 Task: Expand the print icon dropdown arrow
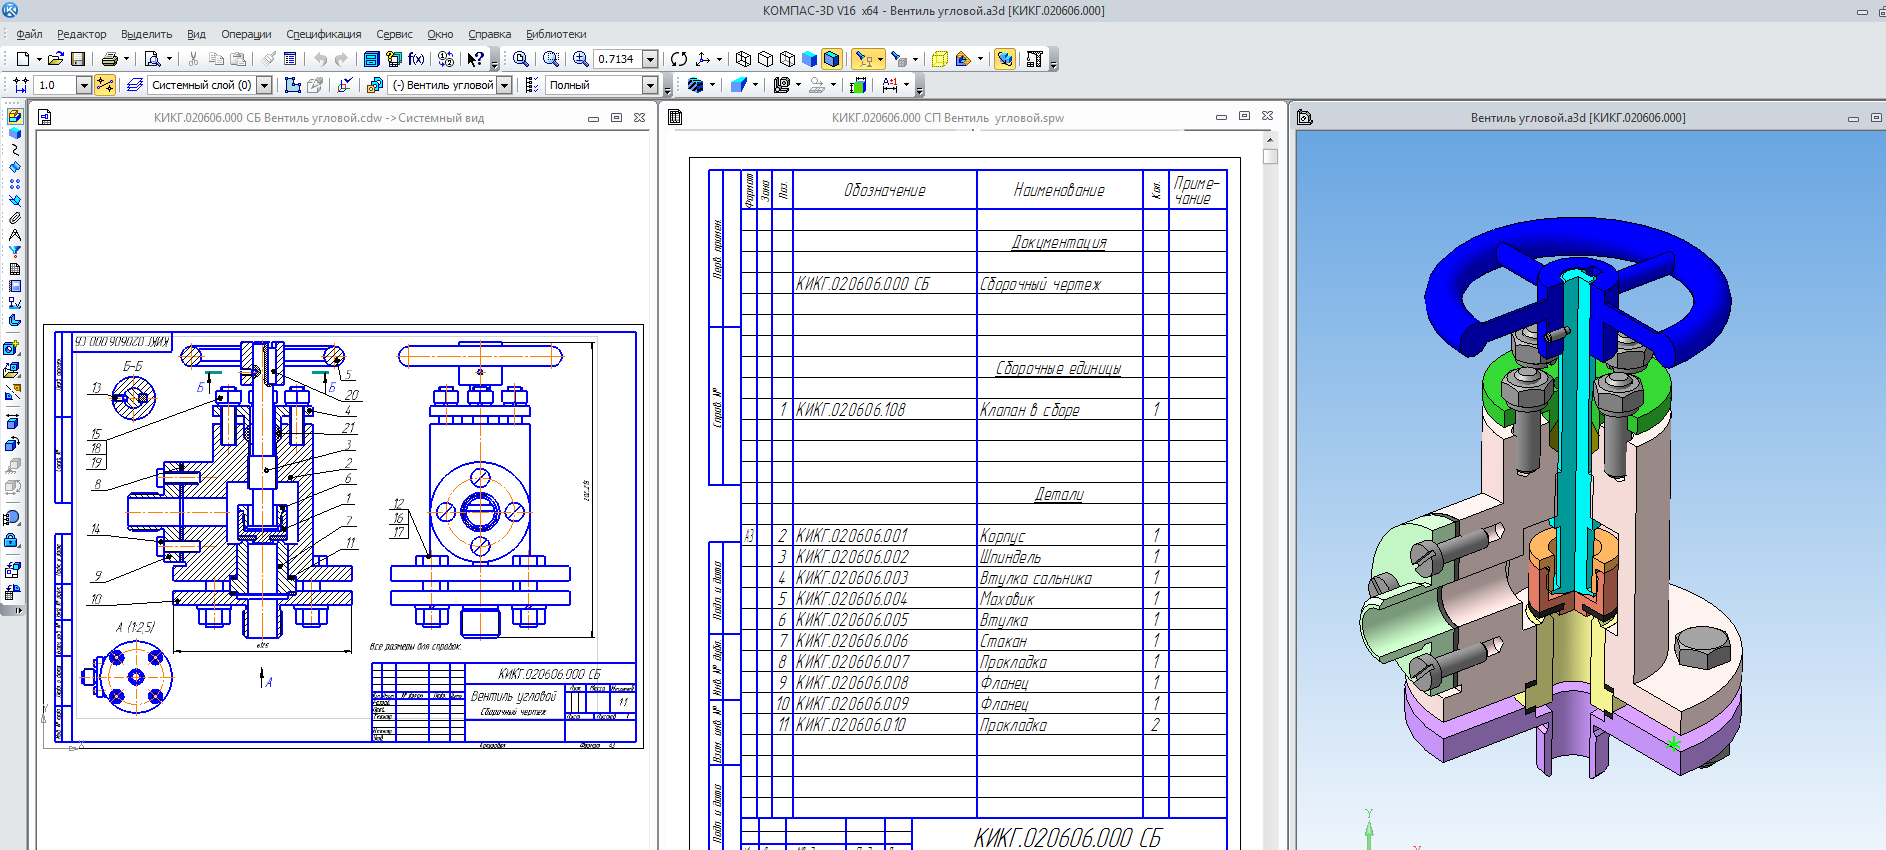pos(126,59)
